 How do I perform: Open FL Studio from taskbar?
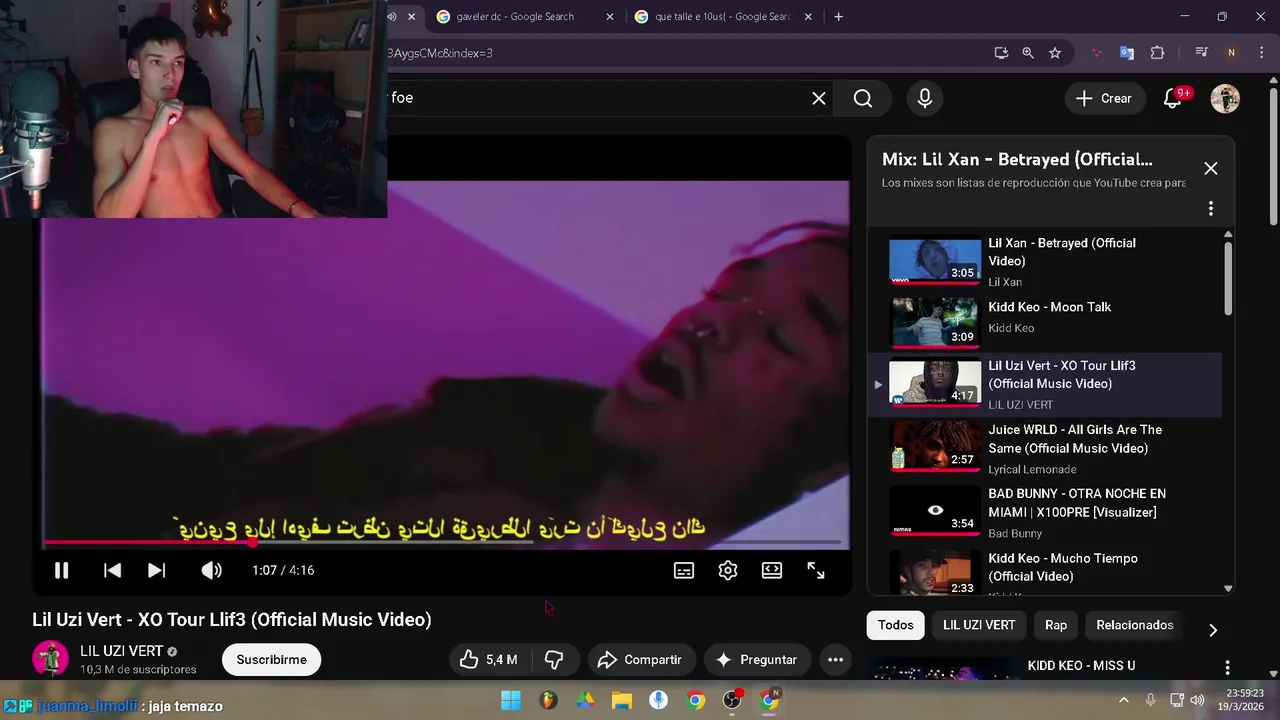[548, 700]
